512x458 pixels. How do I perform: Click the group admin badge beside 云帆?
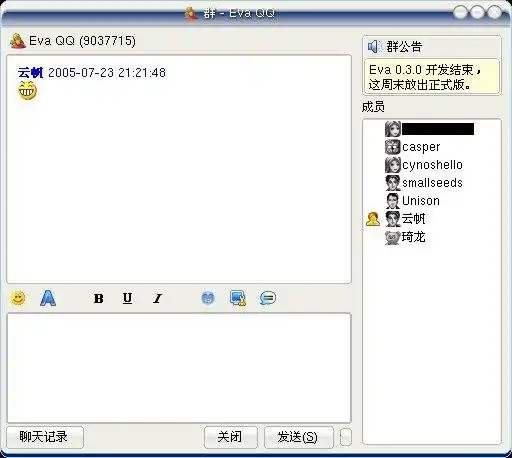tap(373, 219)
